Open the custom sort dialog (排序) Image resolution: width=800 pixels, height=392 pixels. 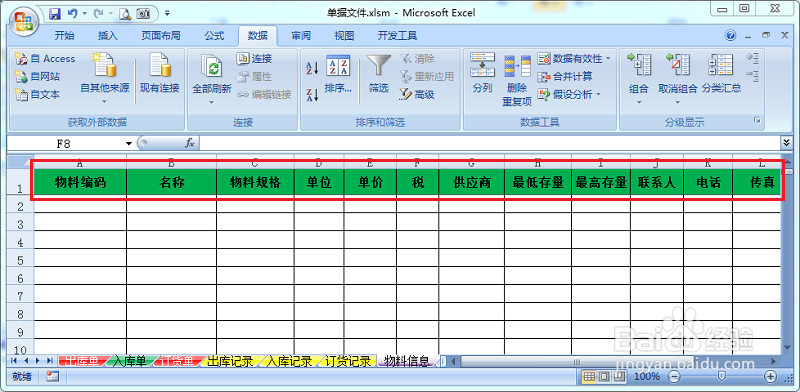pyautogui.click(x=338, y=74)
